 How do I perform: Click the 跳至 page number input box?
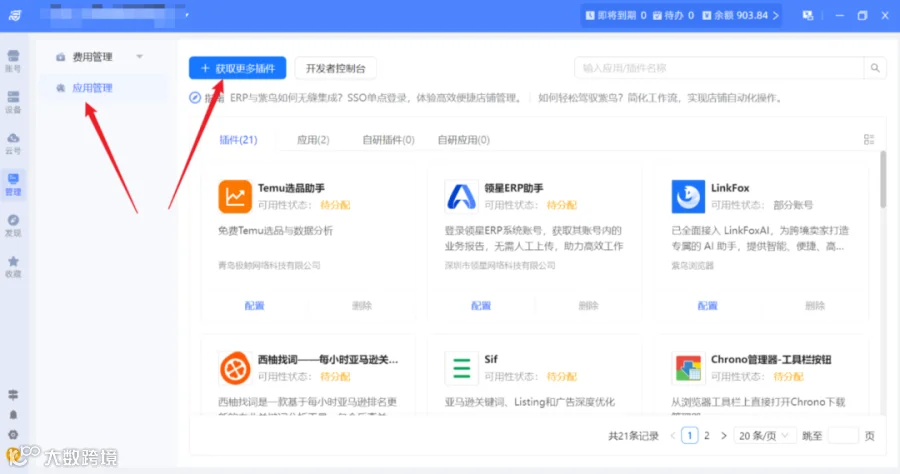pyautogui.click(x=843, y=436)
